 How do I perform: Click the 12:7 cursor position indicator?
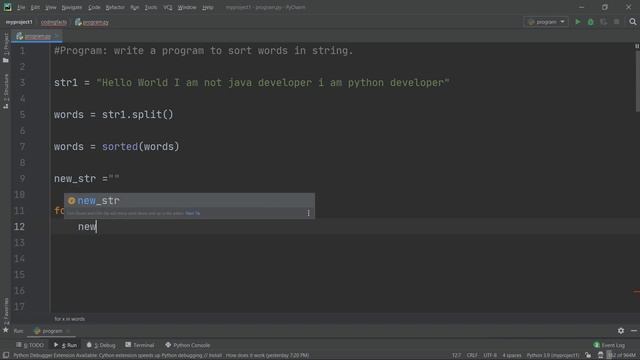456,356
